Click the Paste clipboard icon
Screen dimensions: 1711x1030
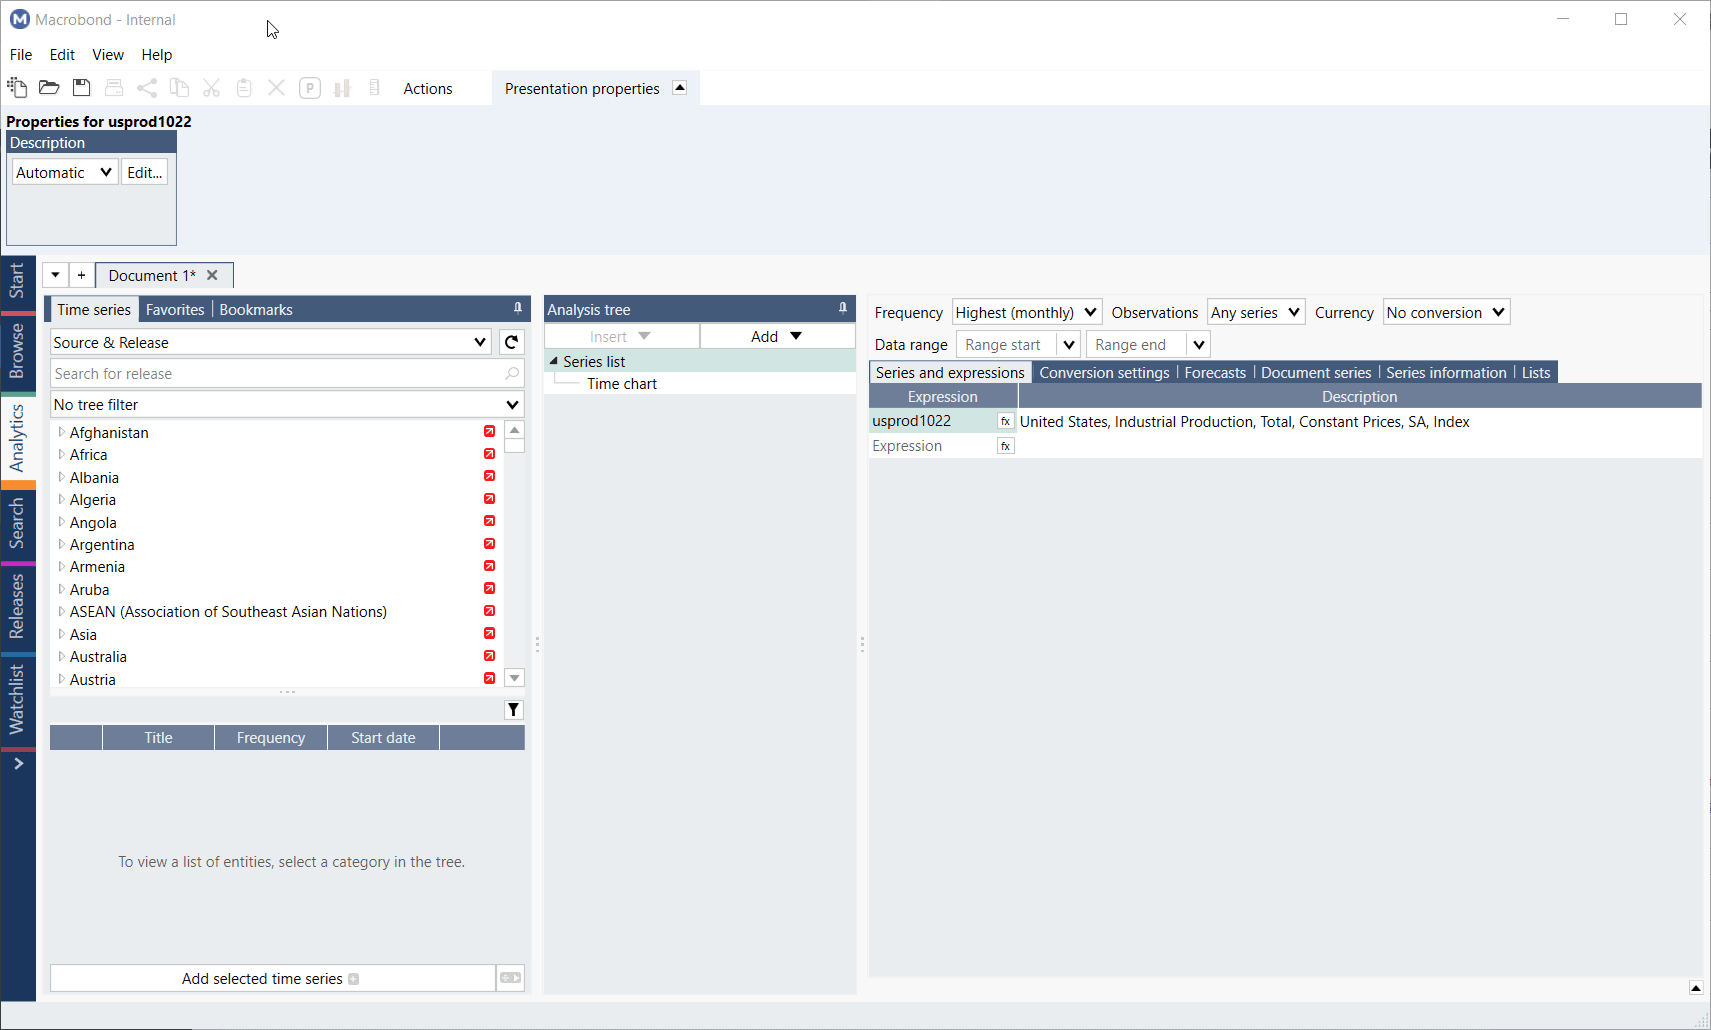pyautogui.click(x=244, y=88)
